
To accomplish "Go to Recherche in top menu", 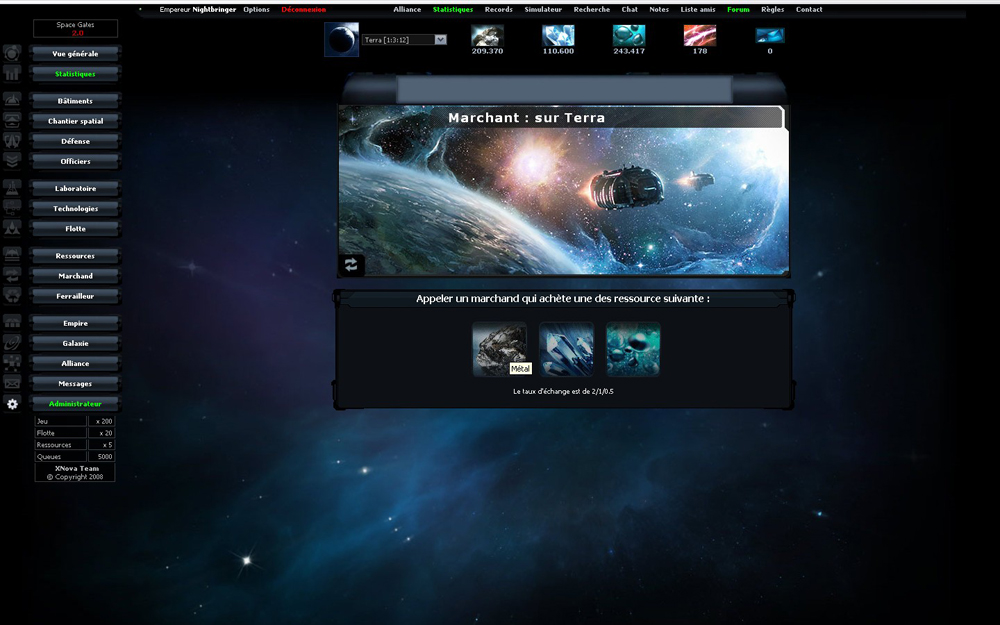I will pyautogui.click(x=591, y=9).
